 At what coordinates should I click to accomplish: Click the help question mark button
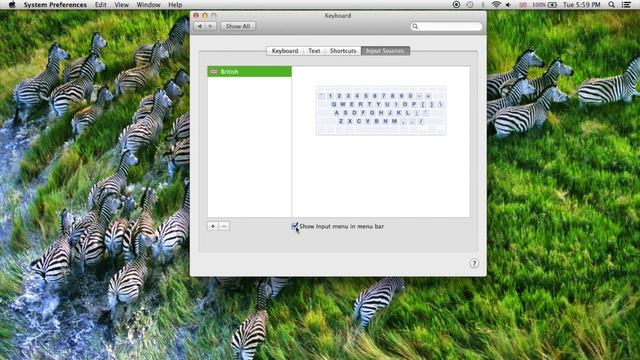coord(474,263)
